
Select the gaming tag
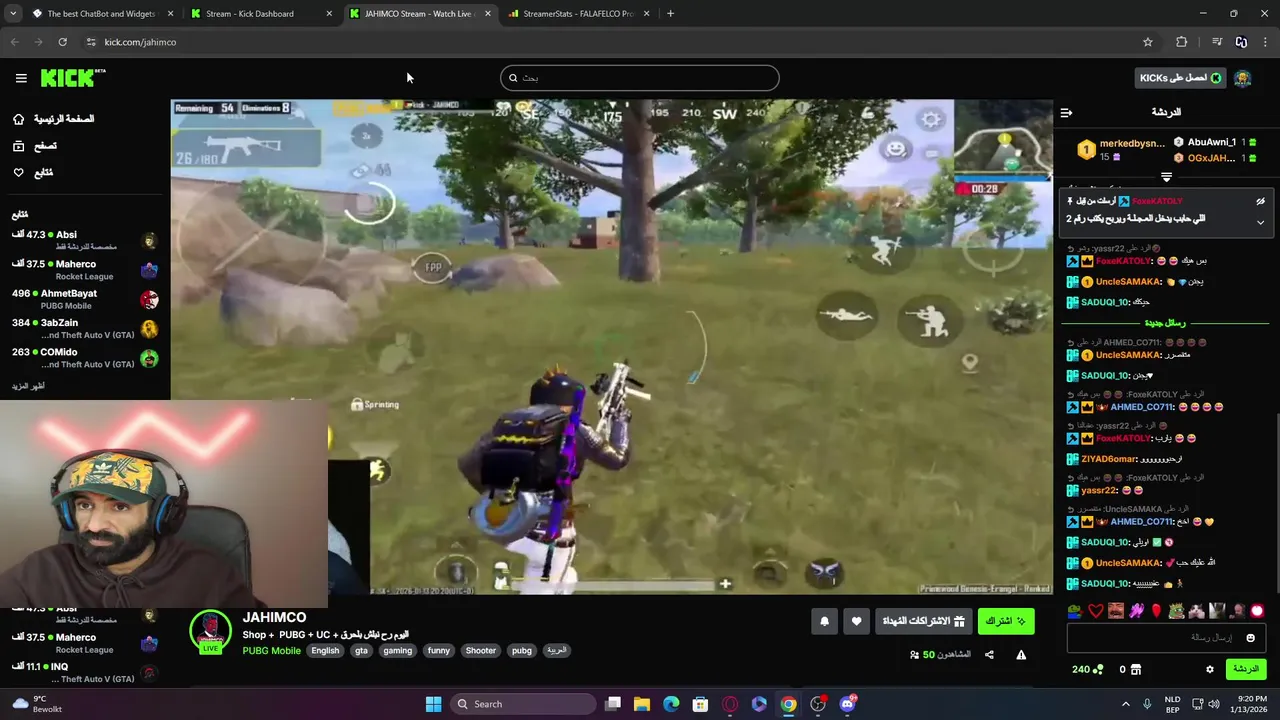click(397, 651)
